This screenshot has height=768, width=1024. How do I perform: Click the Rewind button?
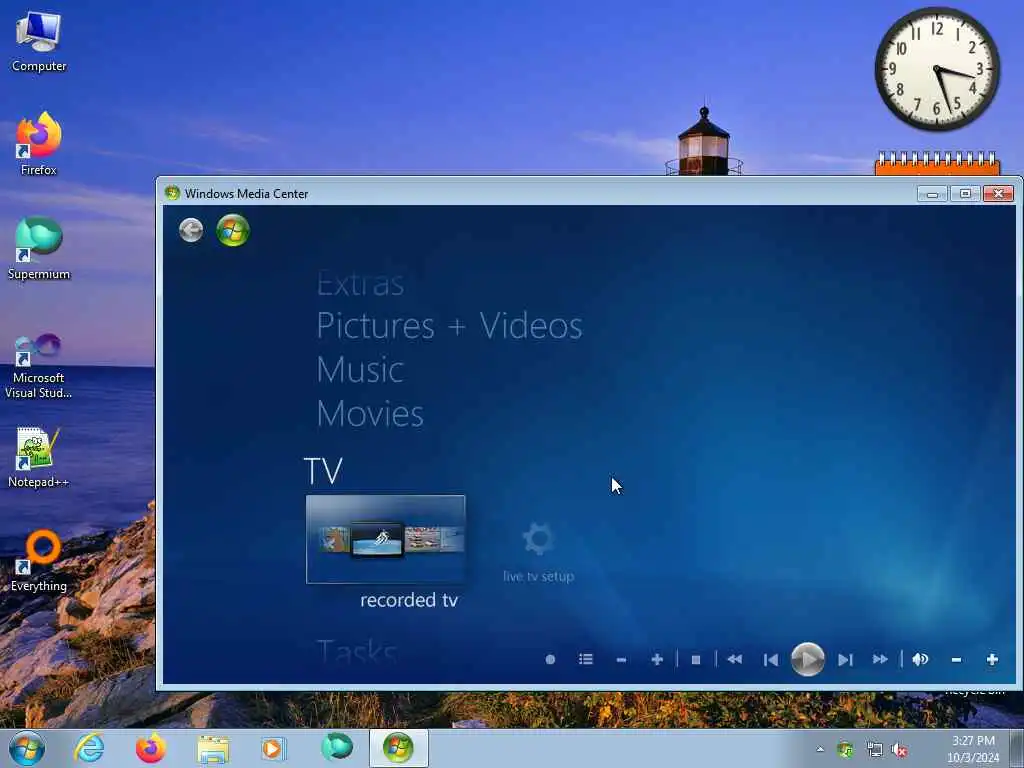click(x=735, y=660)
